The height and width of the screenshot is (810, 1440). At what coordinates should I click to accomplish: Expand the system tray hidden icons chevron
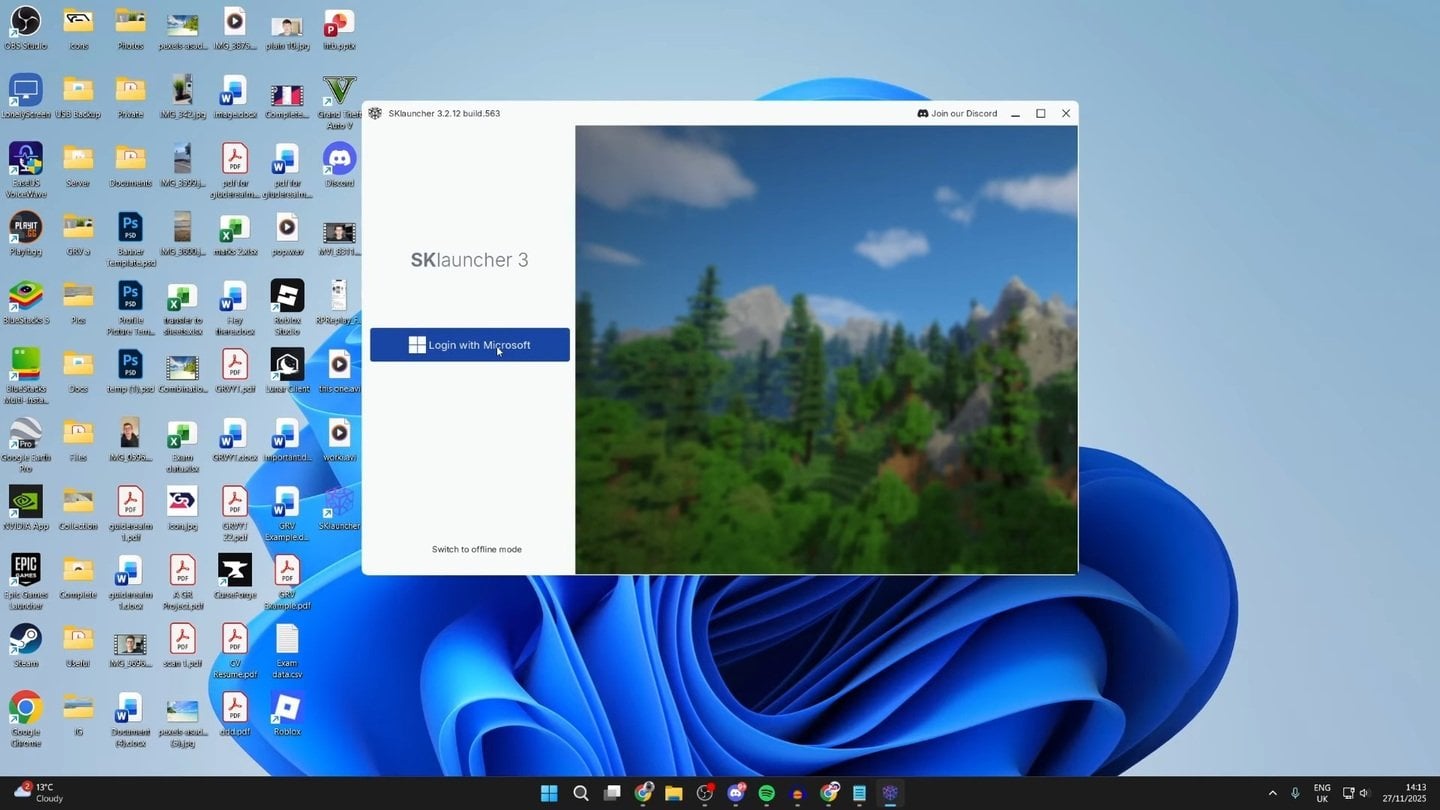click(1272, 793)
